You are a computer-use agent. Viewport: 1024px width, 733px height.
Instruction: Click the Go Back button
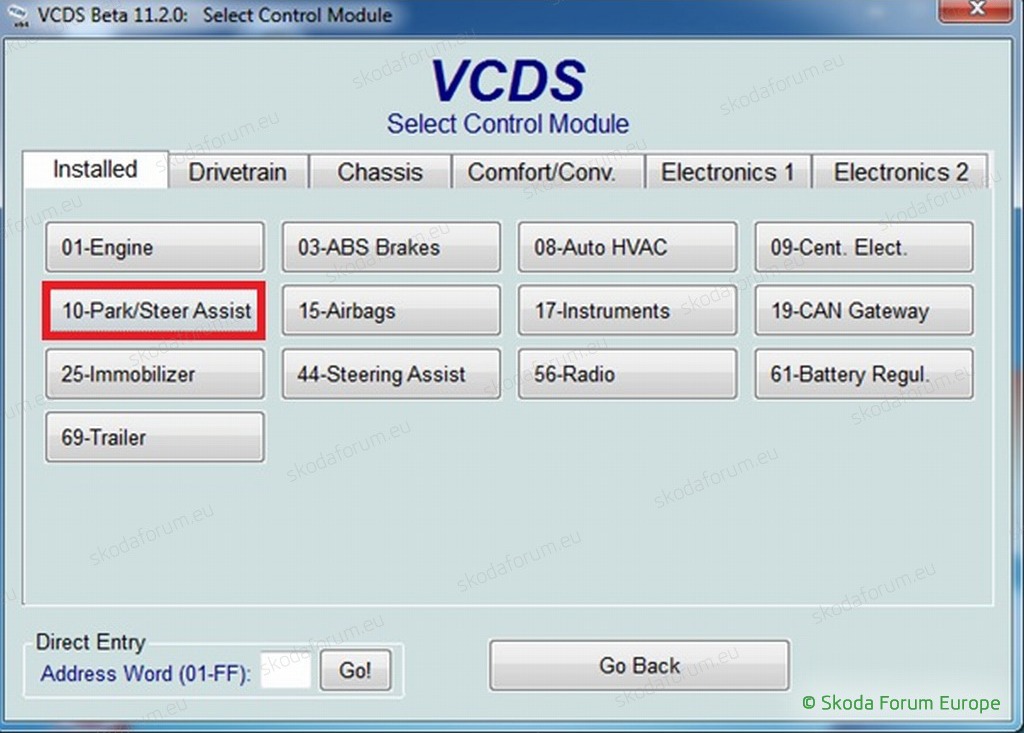click(639, 666)
